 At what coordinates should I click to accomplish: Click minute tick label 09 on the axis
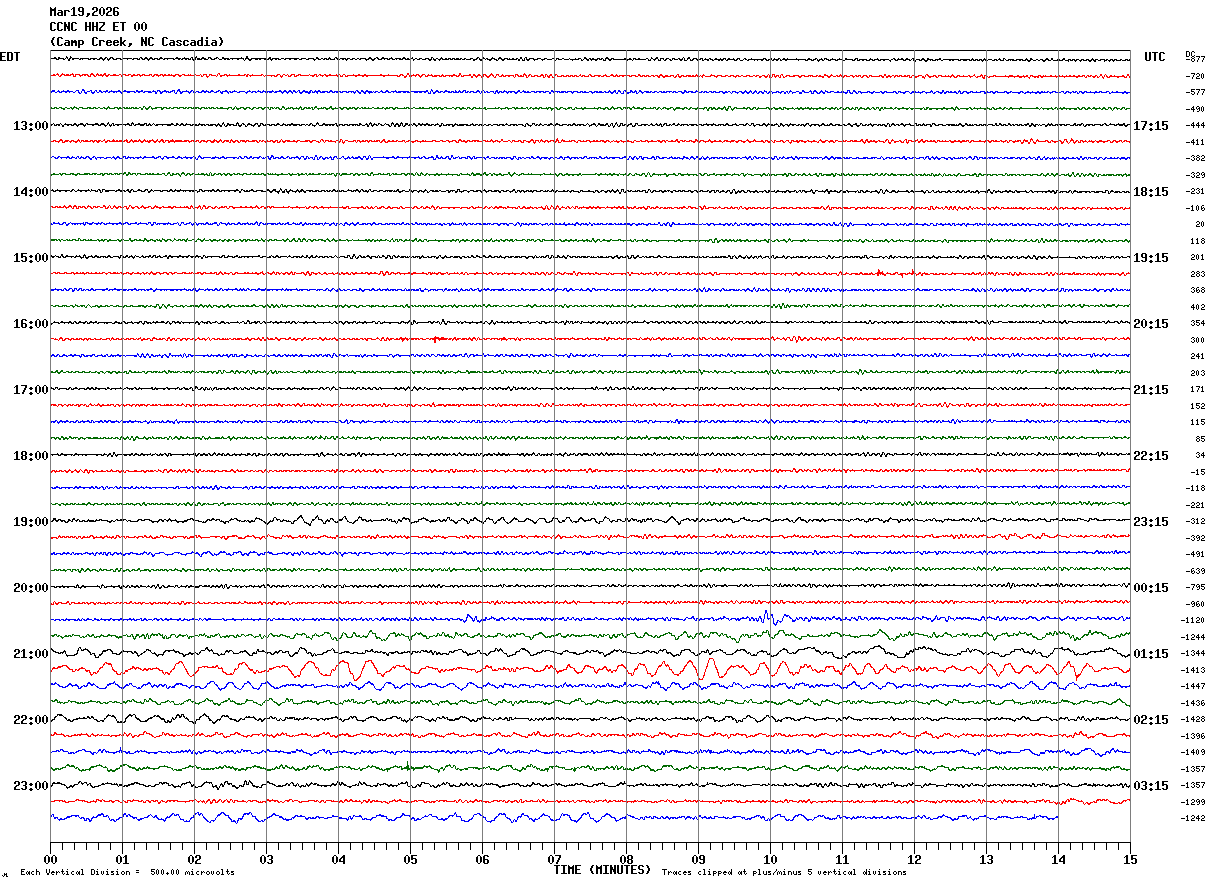point(698,859)
